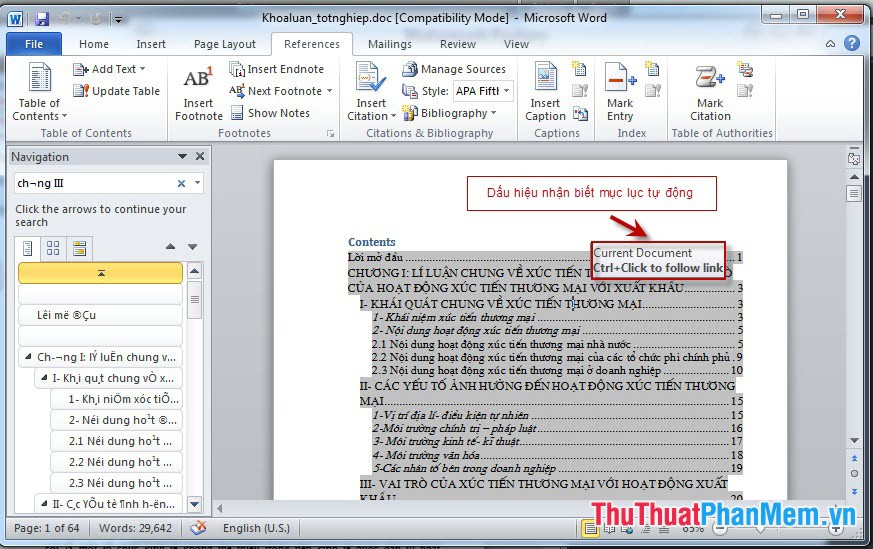Click the Add Text button
873x549 pixels.
pos(109,69)
